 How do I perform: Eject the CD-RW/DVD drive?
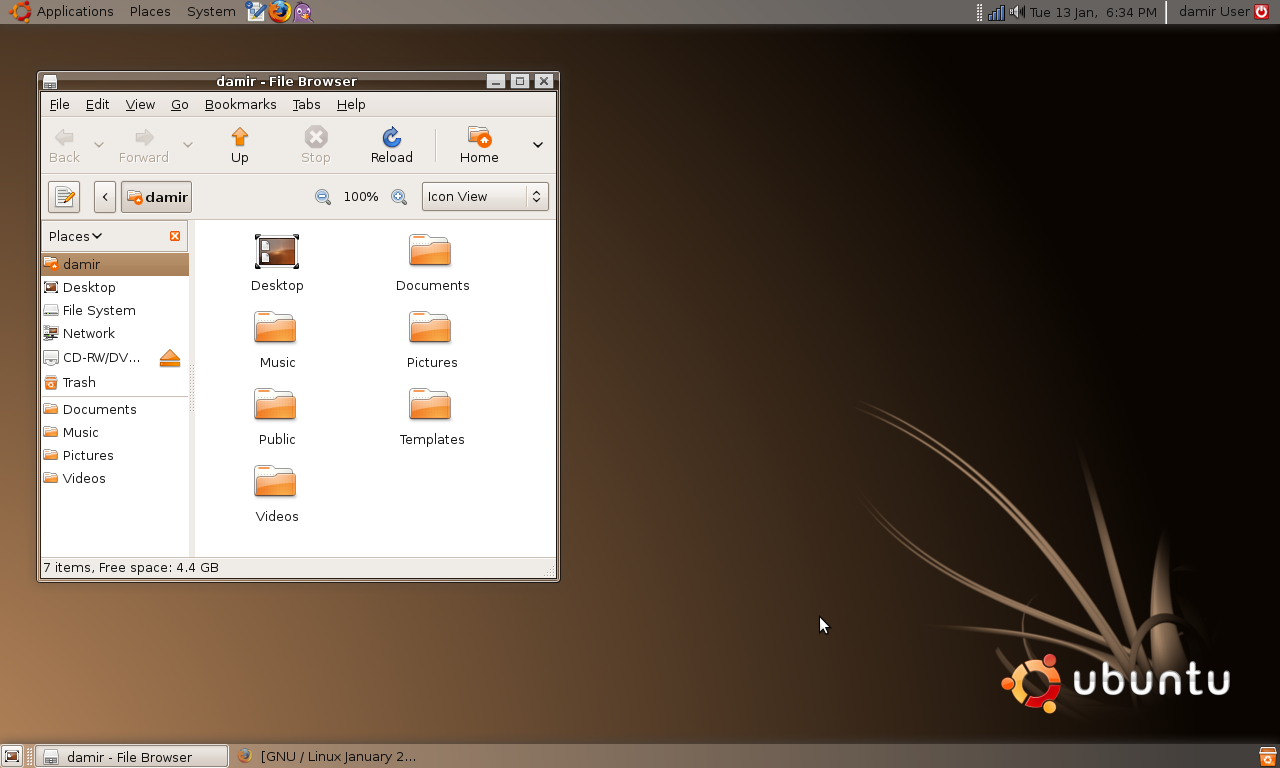click(x=170, y=358)
